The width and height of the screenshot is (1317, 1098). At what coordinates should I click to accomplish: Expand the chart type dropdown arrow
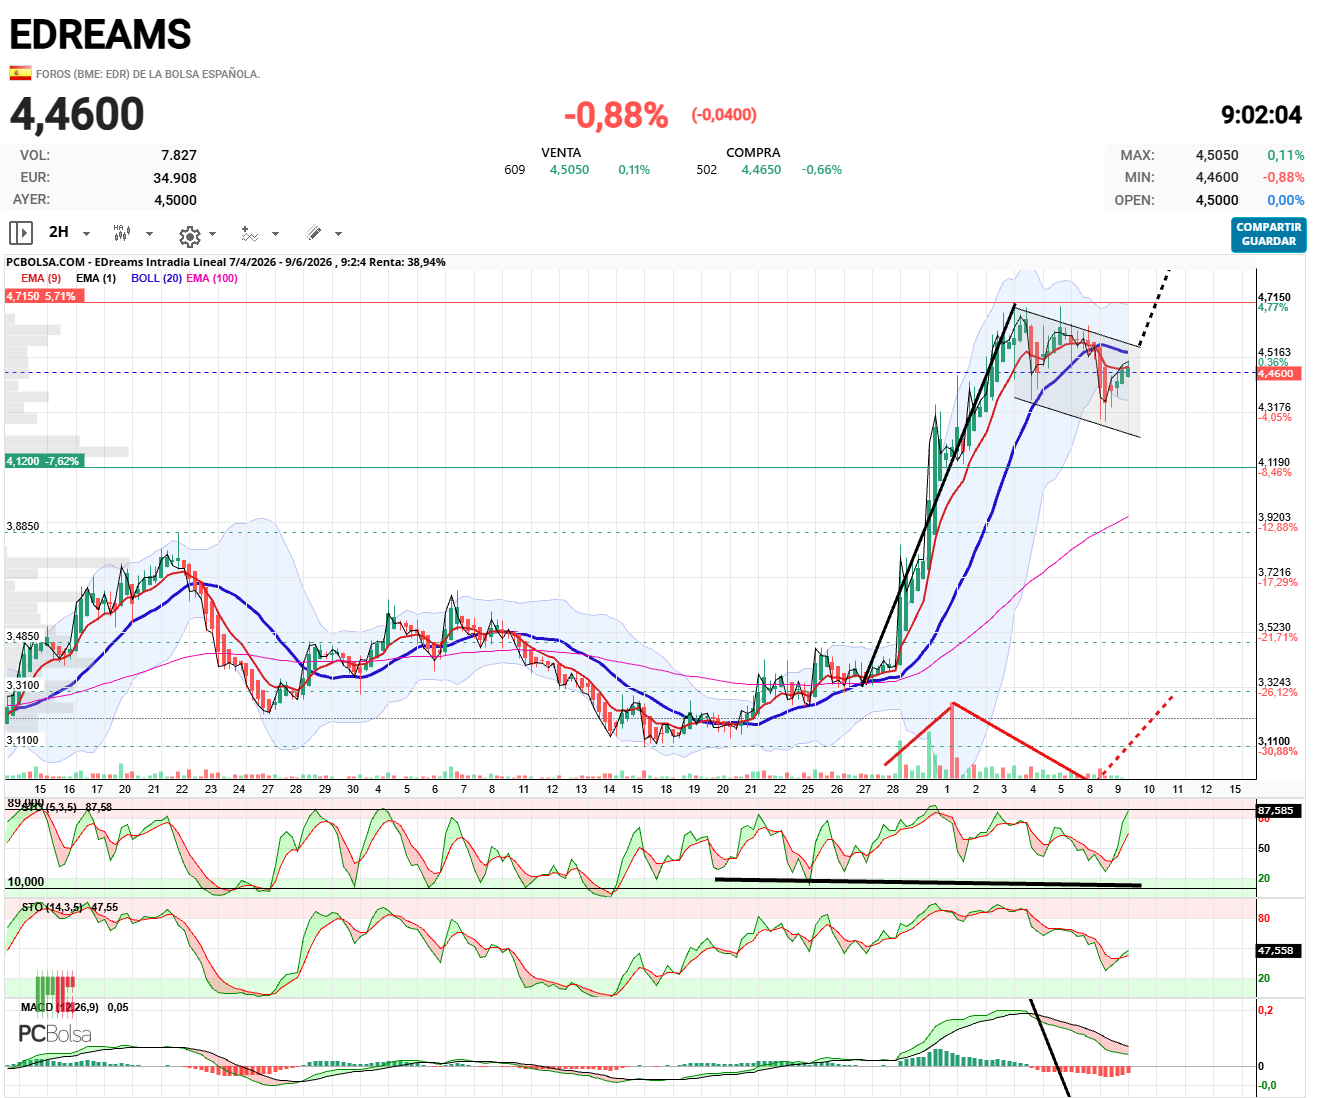tap(150, 234)
